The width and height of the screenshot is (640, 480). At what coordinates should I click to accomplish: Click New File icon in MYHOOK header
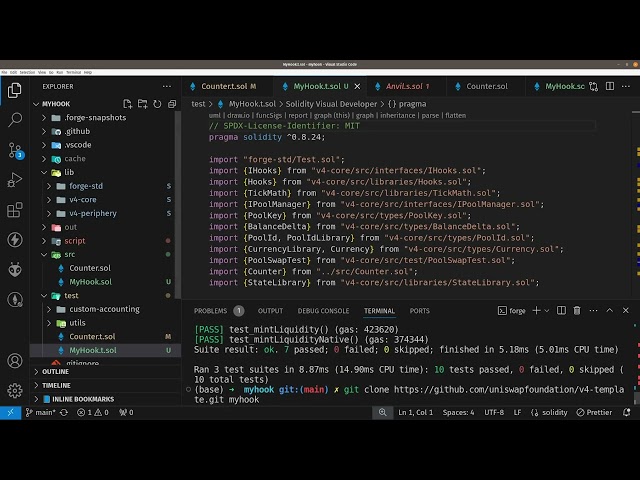[127, 104]
